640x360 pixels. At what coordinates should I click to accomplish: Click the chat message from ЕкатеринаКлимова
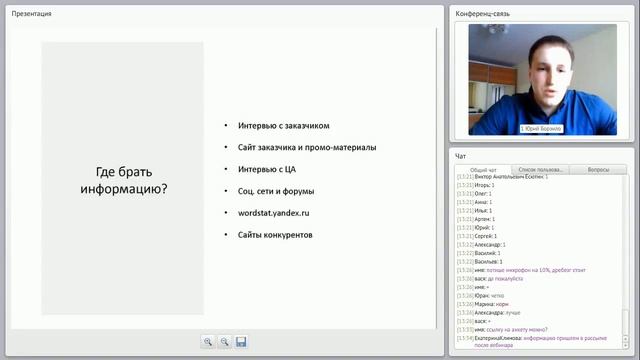(x=532, y=342)
